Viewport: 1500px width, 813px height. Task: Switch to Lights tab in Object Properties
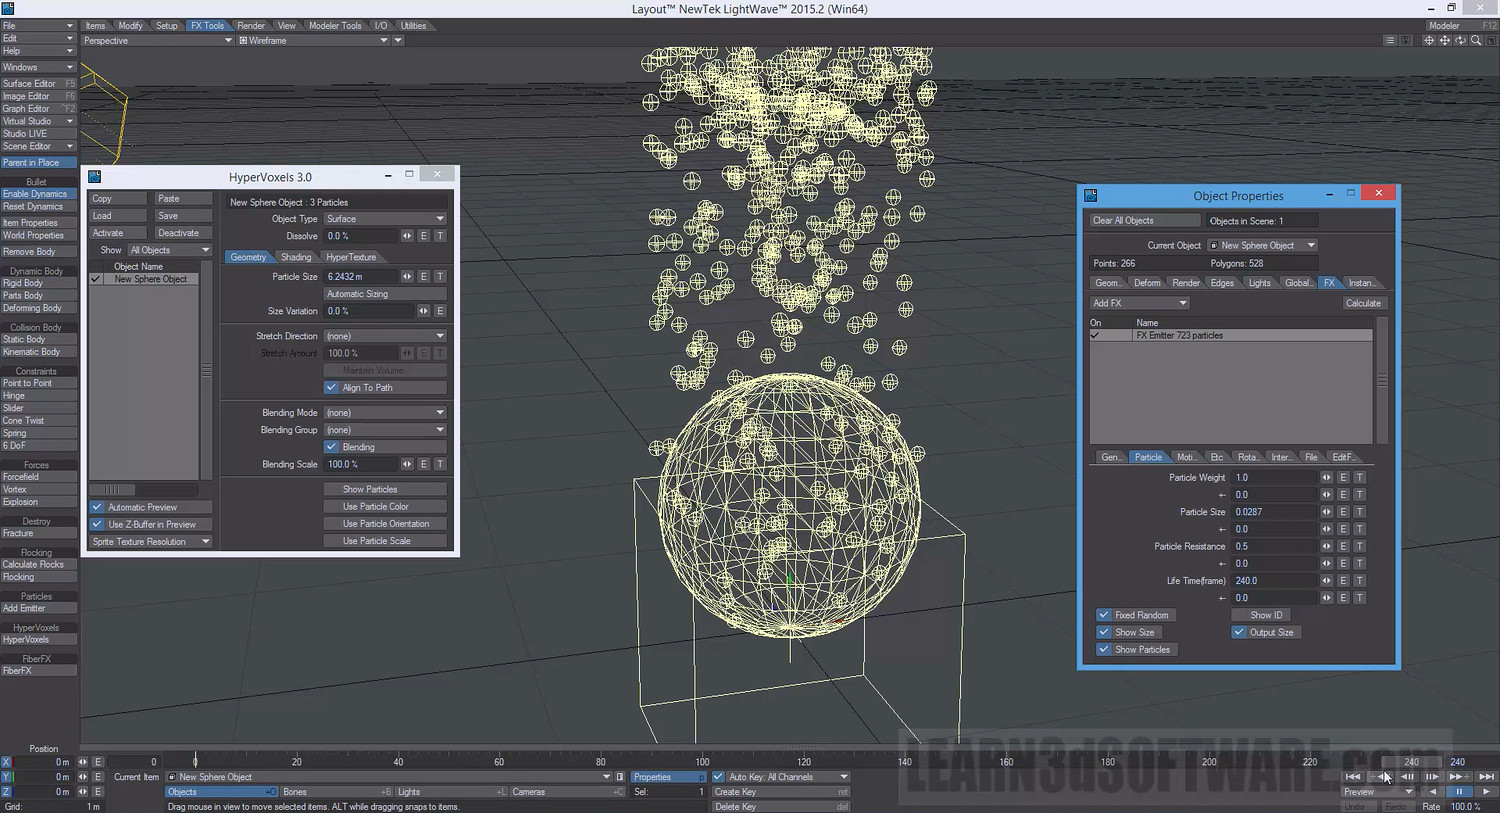coord(1259,283)
